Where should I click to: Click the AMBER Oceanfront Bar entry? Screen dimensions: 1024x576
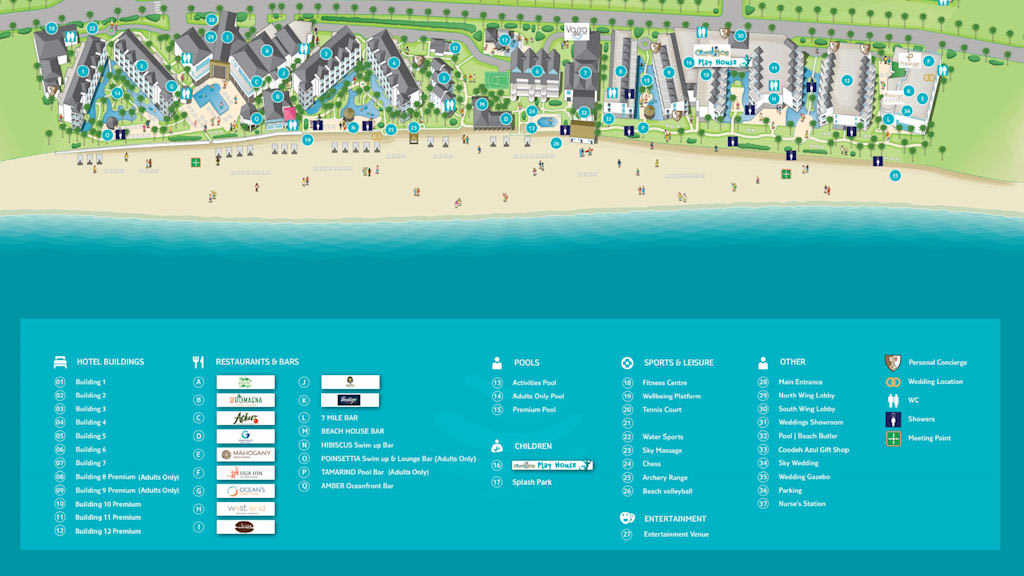357,486
